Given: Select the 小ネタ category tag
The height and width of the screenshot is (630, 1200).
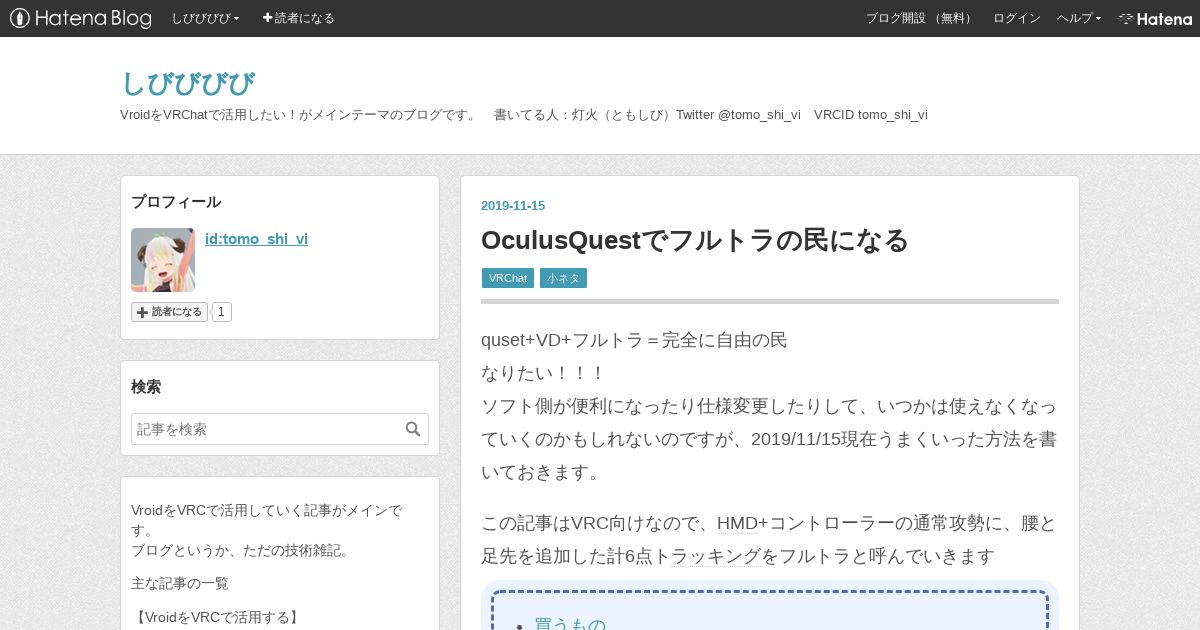Looking at the screenshot, I should tap(563, 278).
